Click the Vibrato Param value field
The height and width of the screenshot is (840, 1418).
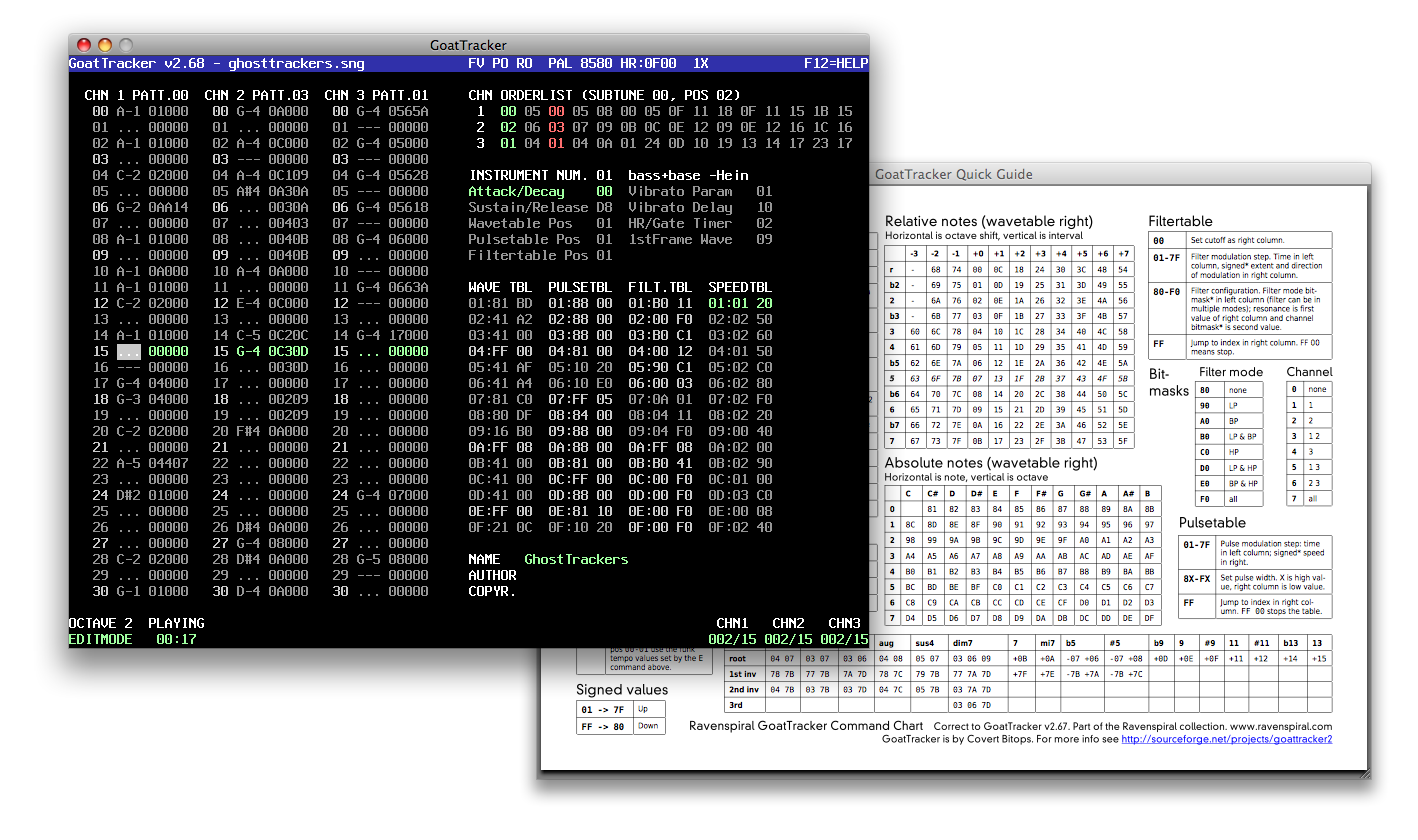coord(764,191)
